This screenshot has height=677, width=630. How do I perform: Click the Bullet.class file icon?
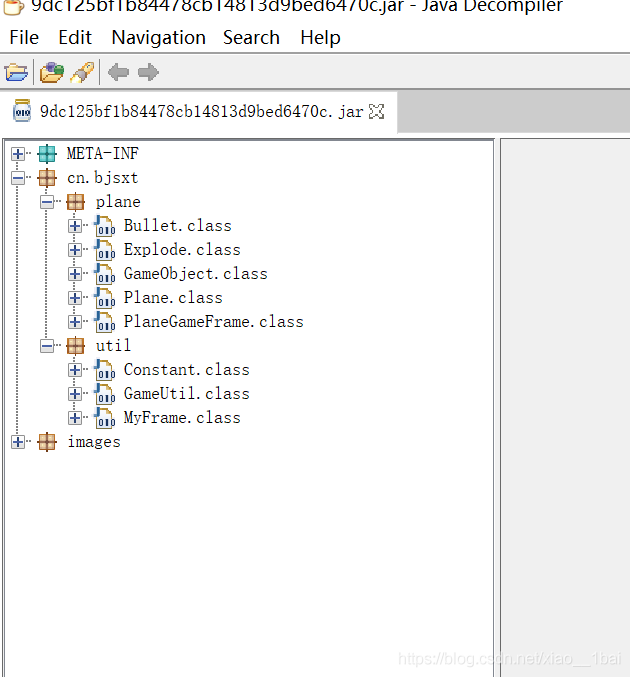coord(105,226)
